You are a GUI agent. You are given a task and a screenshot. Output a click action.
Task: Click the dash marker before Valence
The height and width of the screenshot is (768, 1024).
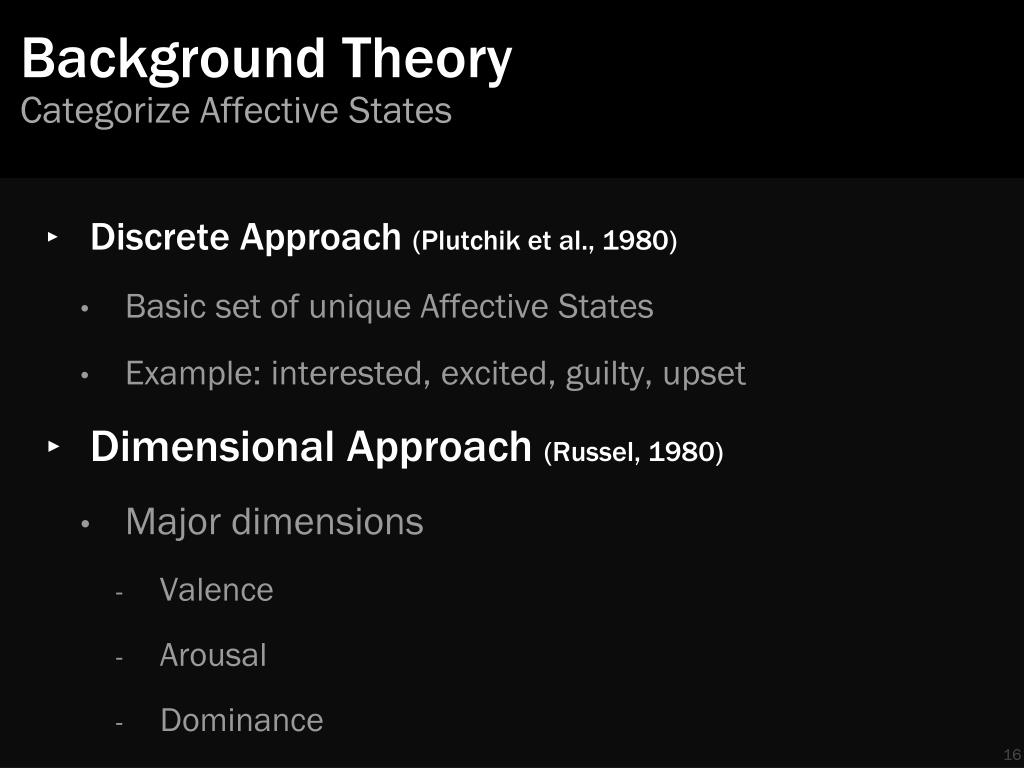[x=119, y=594]
